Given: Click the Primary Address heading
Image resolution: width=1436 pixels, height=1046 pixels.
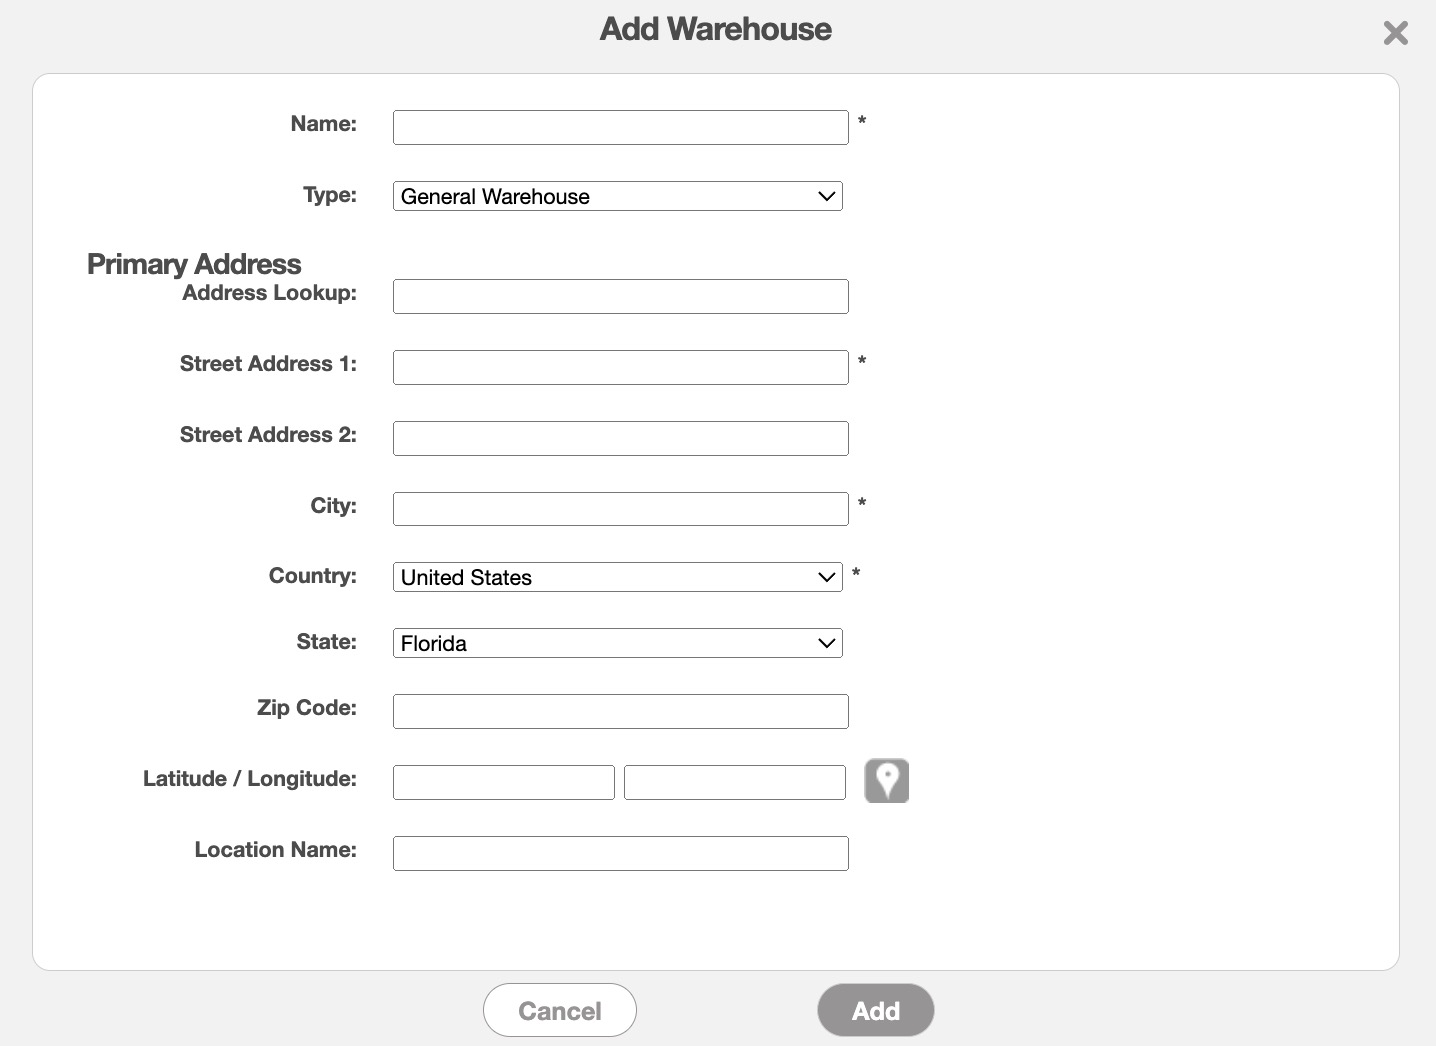Looking at the screenshot, I should pos(194,264).
